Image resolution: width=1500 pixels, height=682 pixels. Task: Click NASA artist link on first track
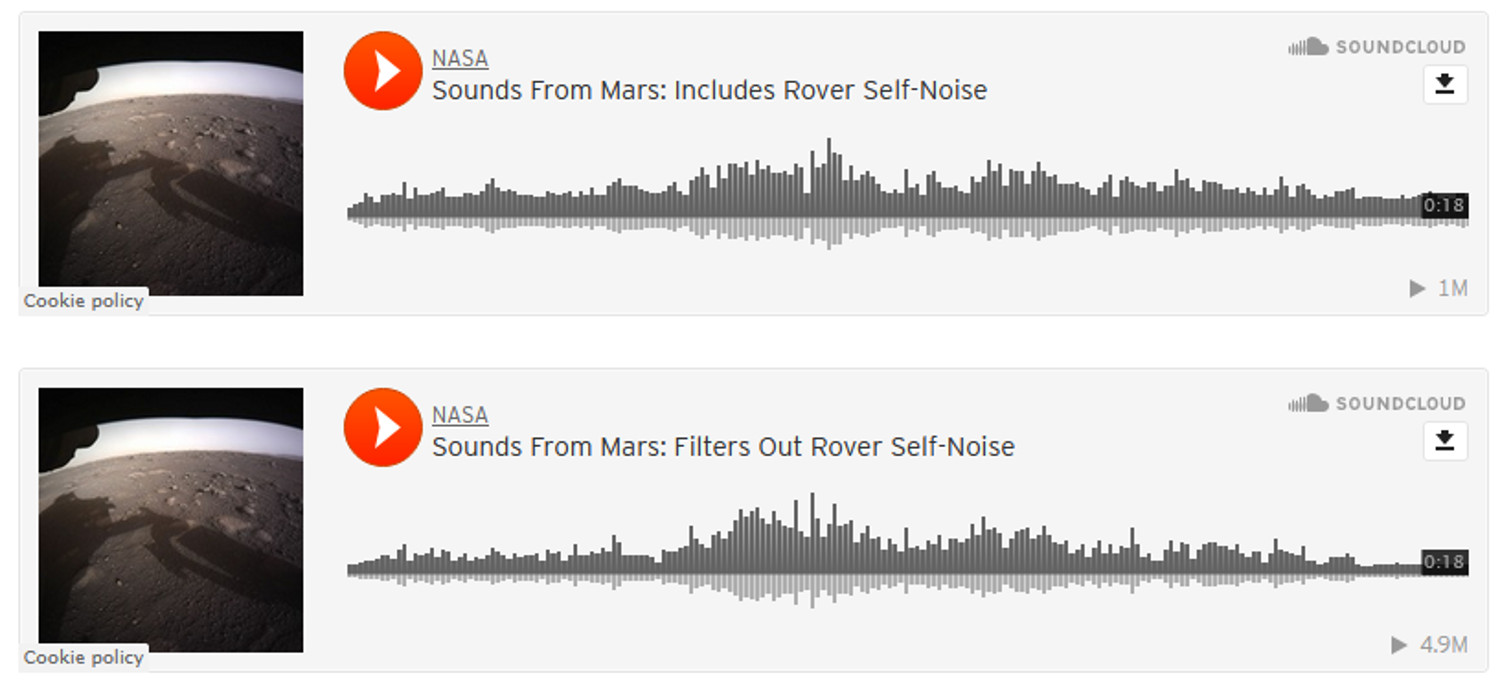(x=460, y=59)
